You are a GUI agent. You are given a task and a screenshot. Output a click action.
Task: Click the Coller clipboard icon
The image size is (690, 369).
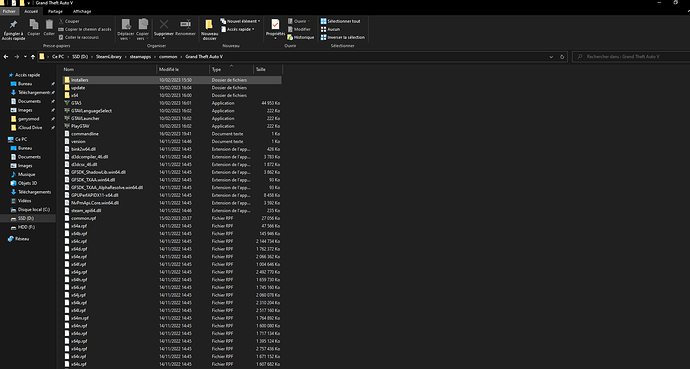49,24
